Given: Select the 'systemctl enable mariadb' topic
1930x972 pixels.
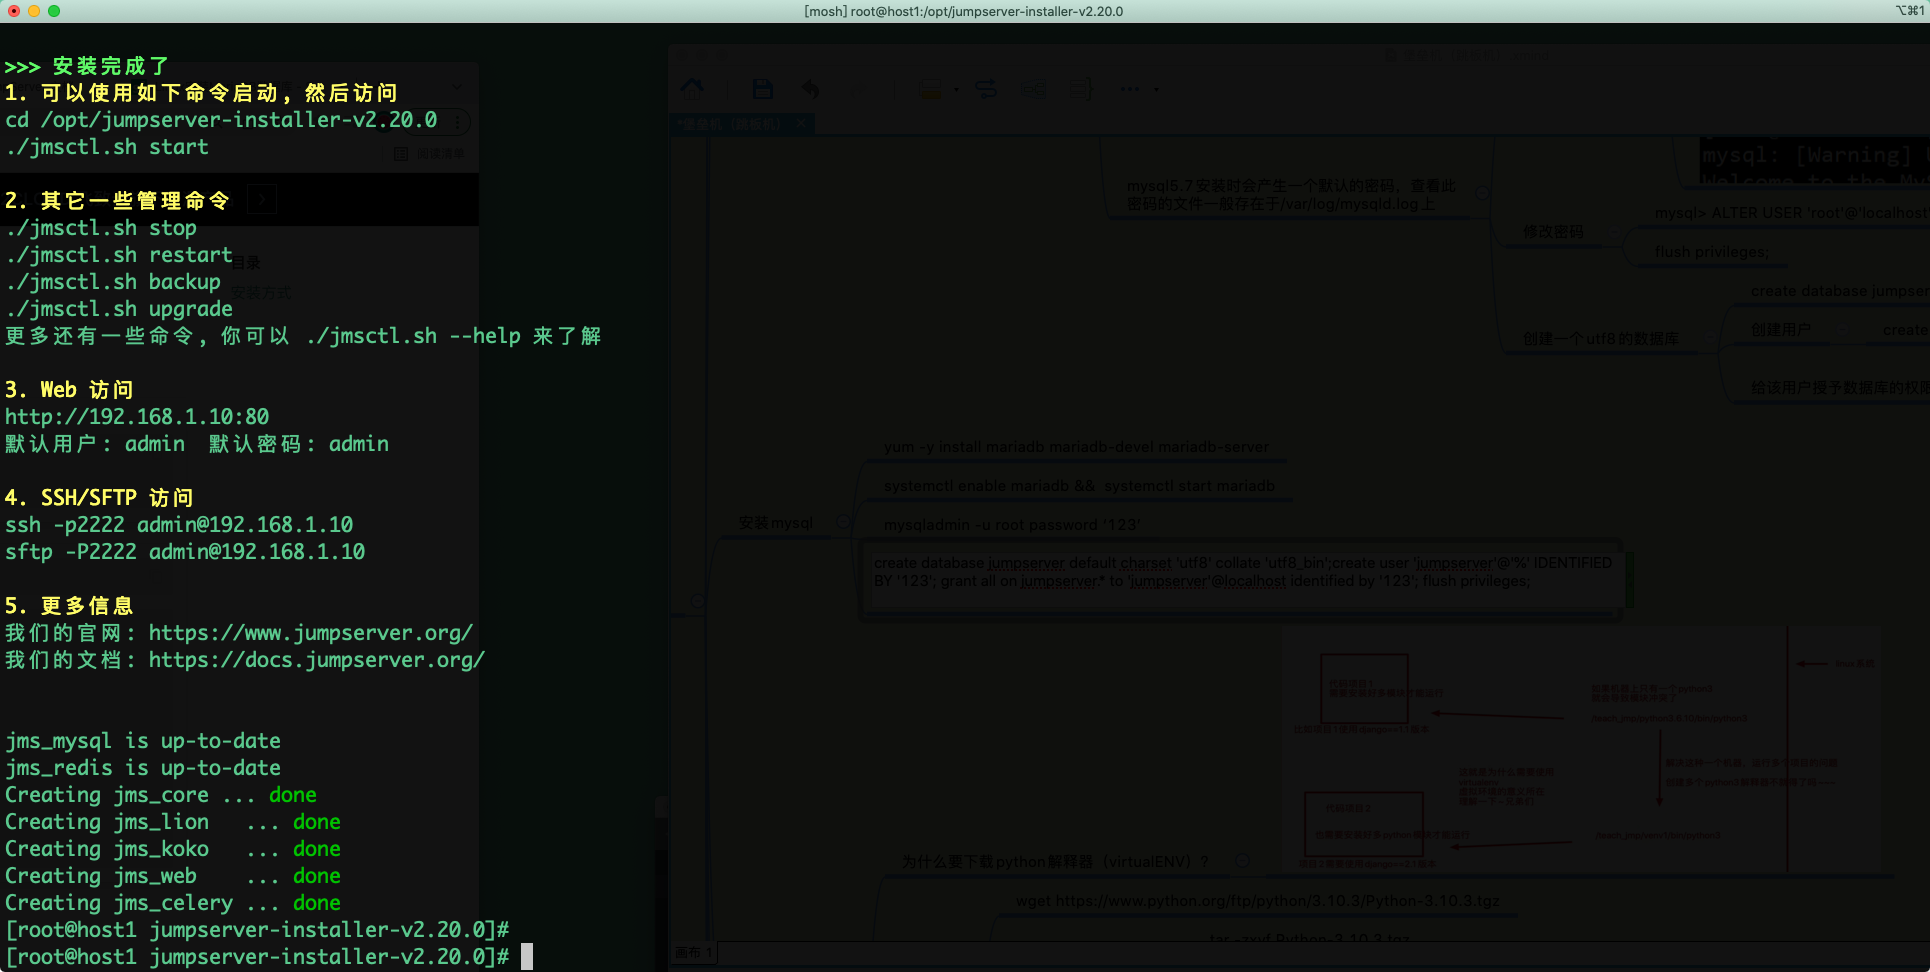Looking at the screenshot, I should [x=1079, y=486].
